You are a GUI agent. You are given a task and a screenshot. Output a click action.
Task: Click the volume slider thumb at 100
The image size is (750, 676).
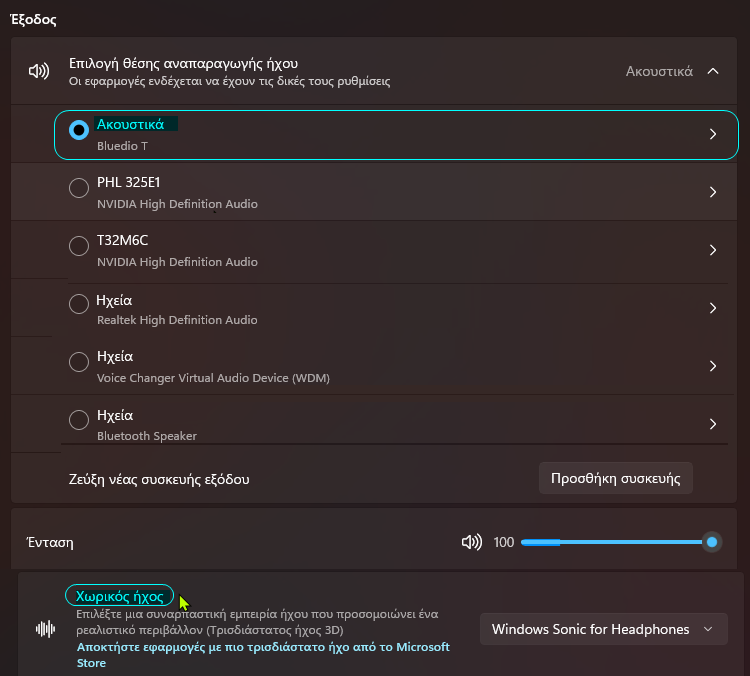pos(712,542)
